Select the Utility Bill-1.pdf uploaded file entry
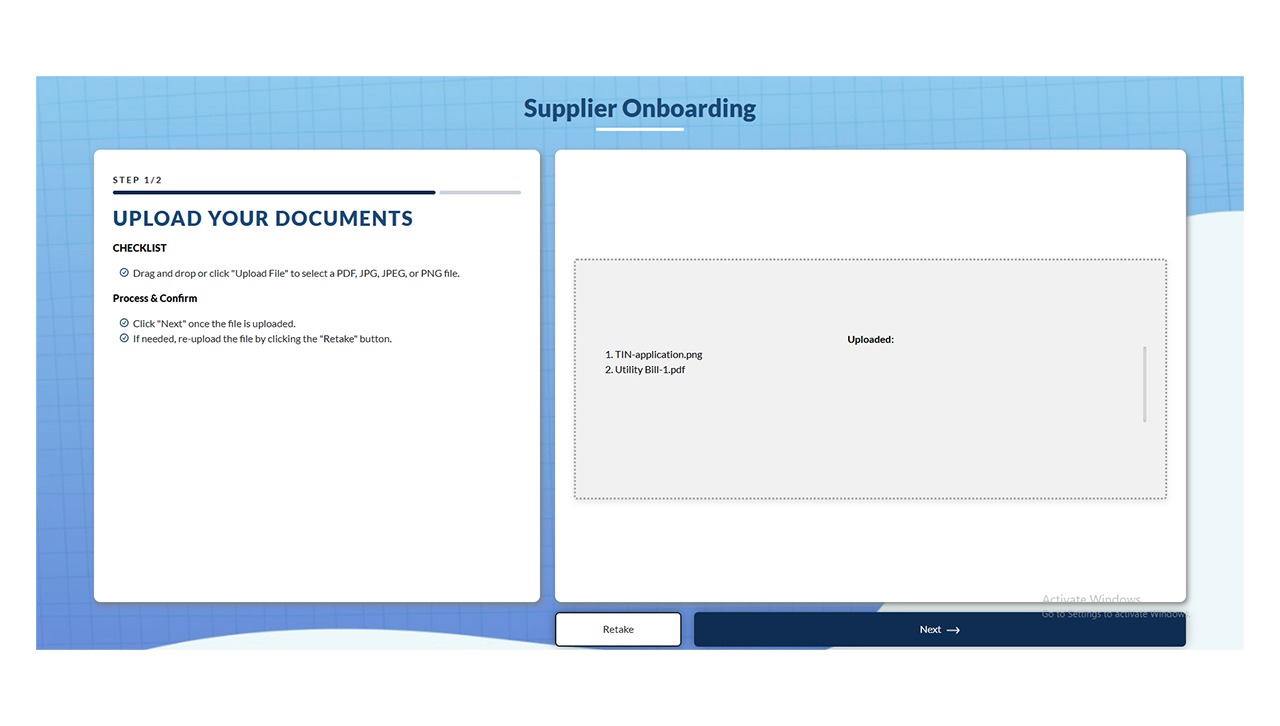 pyautogui.click(x=650, y=370)
